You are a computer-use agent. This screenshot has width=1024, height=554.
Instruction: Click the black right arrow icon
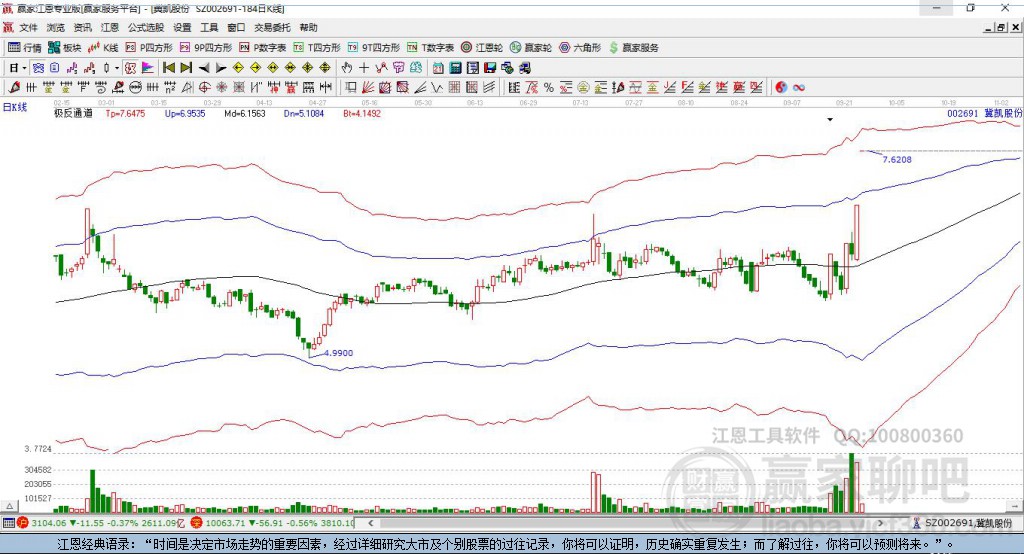(x=221, y=68)
